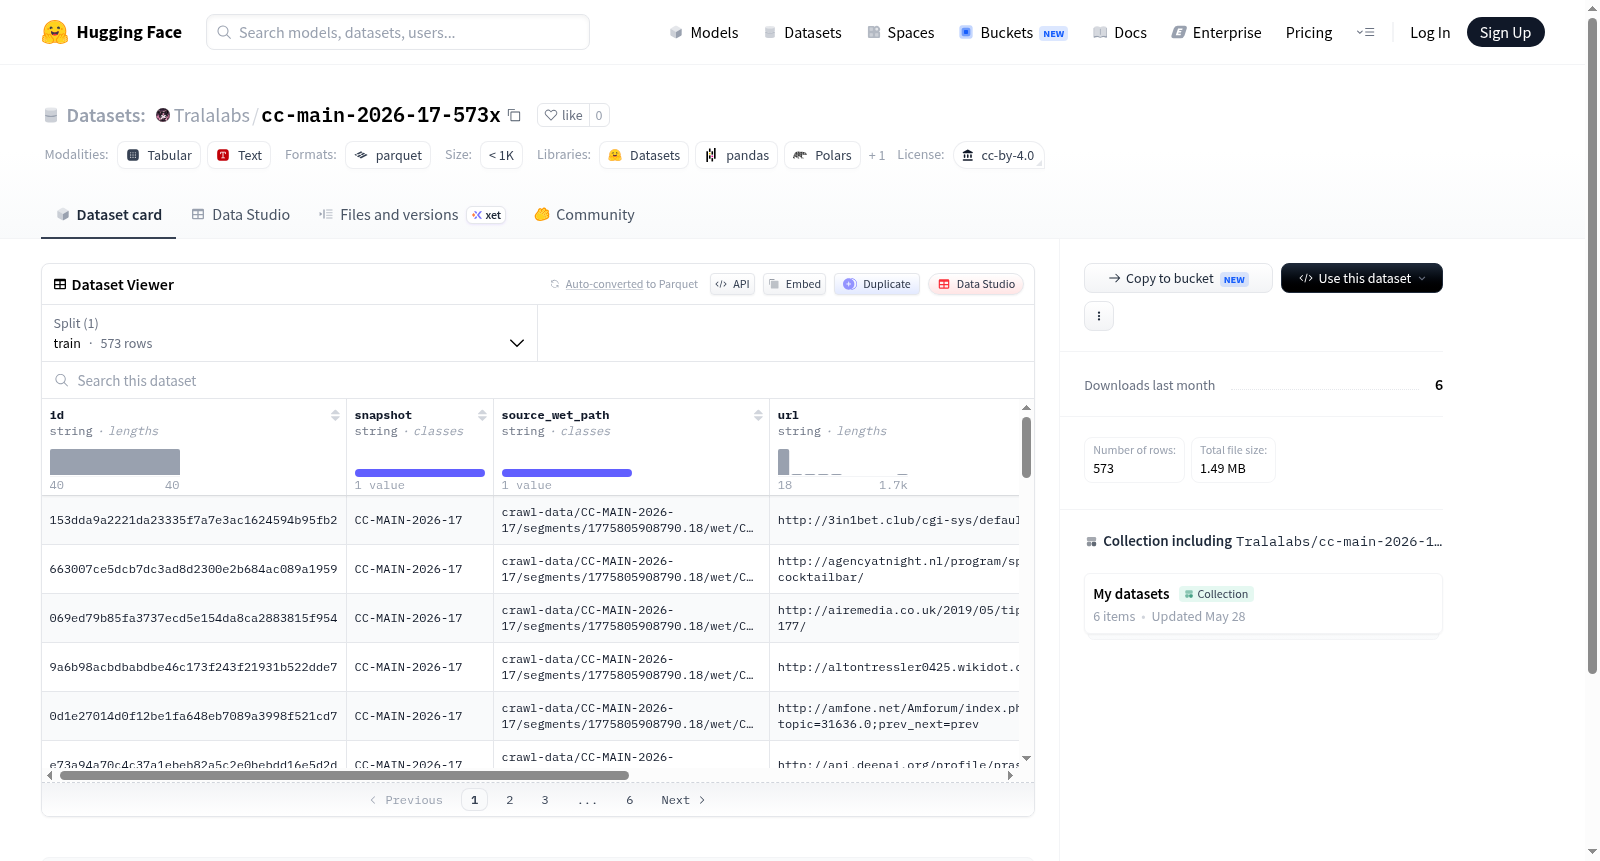Open Datasets in the top navigation
Image resolution: width=1600 pixels, height=861 pixels.
[802, 32]
